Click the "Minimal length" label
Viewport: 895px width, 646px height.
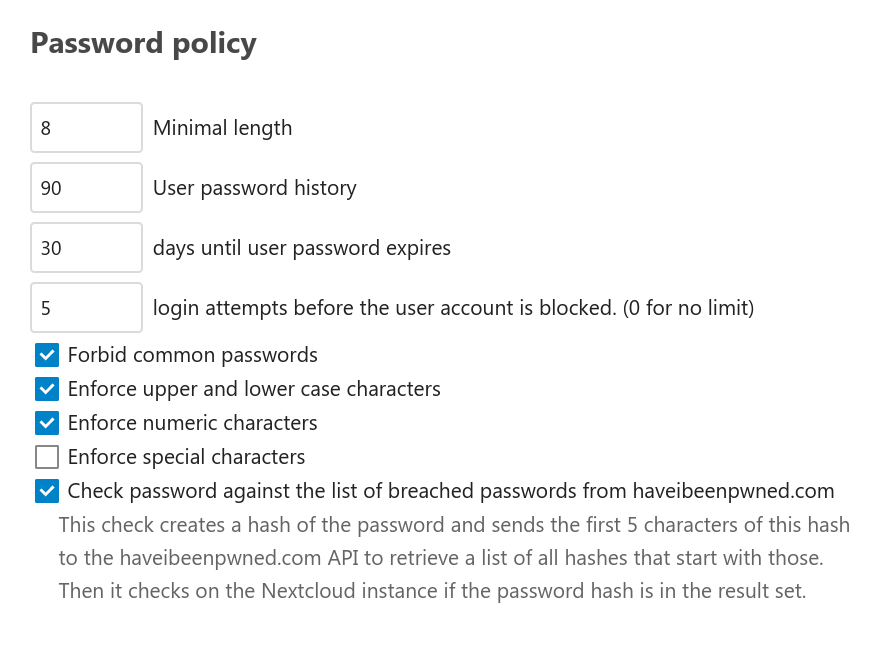(222, 128)
